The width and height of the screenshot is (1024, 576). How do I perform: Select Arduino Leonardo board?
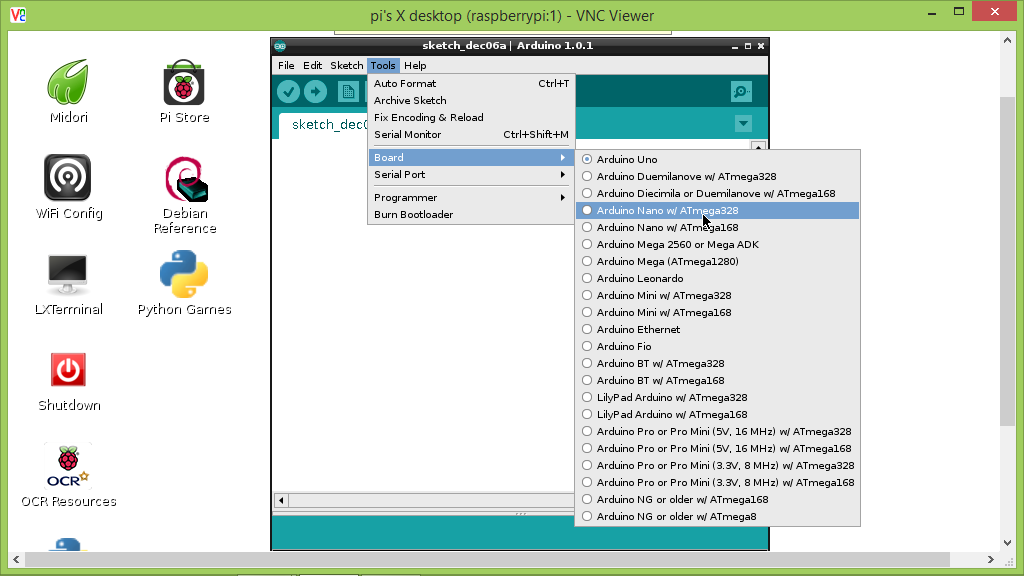(718, 278)
